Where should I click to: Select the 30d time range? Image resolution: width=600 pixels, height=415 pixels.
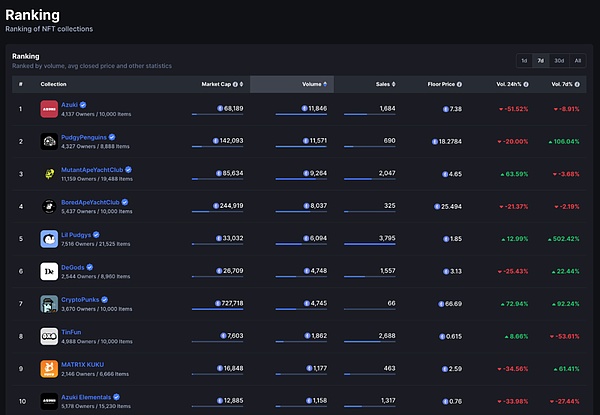(x=558, y=60)
